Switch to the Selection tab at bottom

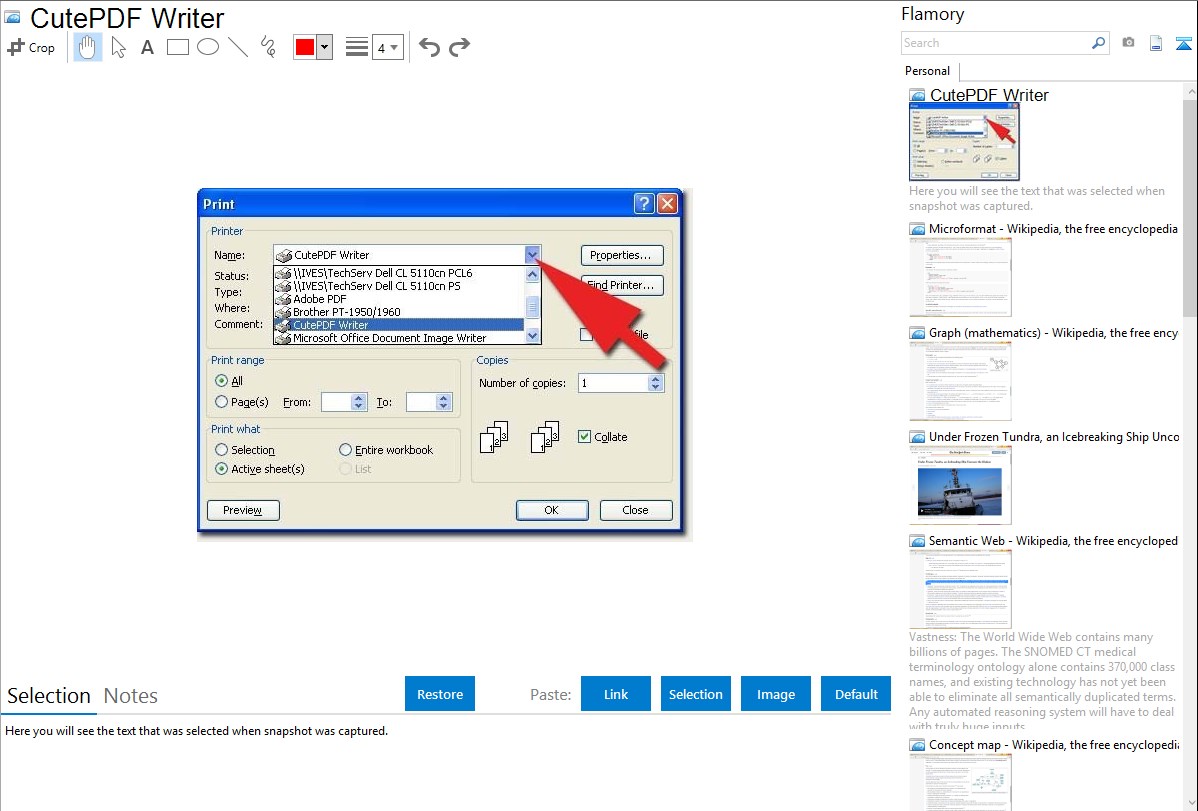49,696
